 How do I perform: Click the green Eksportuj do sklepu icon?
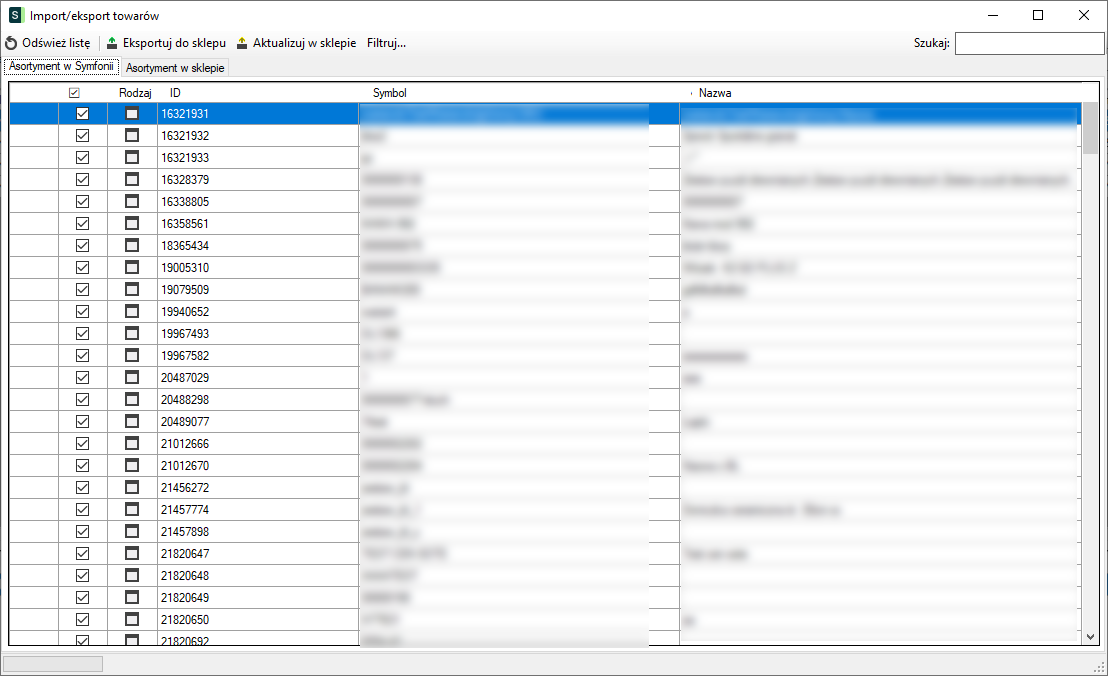coord(112,43)
